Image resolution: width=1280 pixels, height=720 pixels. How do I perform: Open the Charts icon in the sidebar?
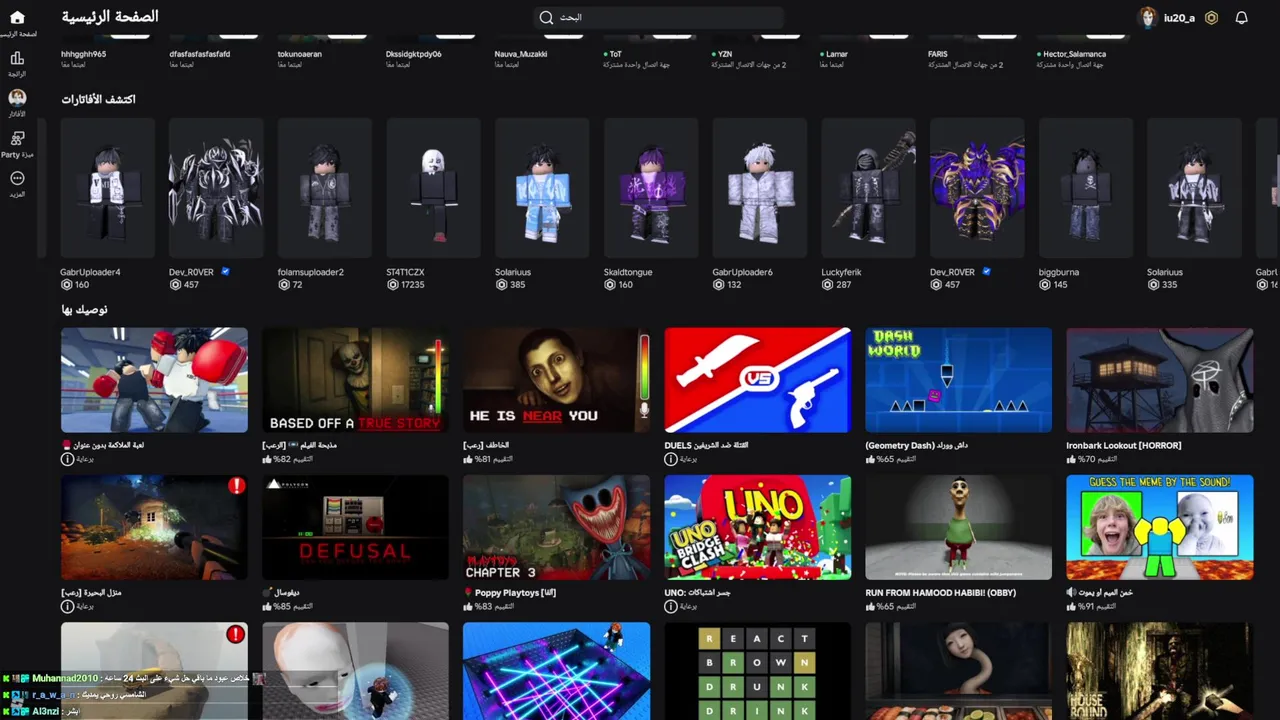17,59
